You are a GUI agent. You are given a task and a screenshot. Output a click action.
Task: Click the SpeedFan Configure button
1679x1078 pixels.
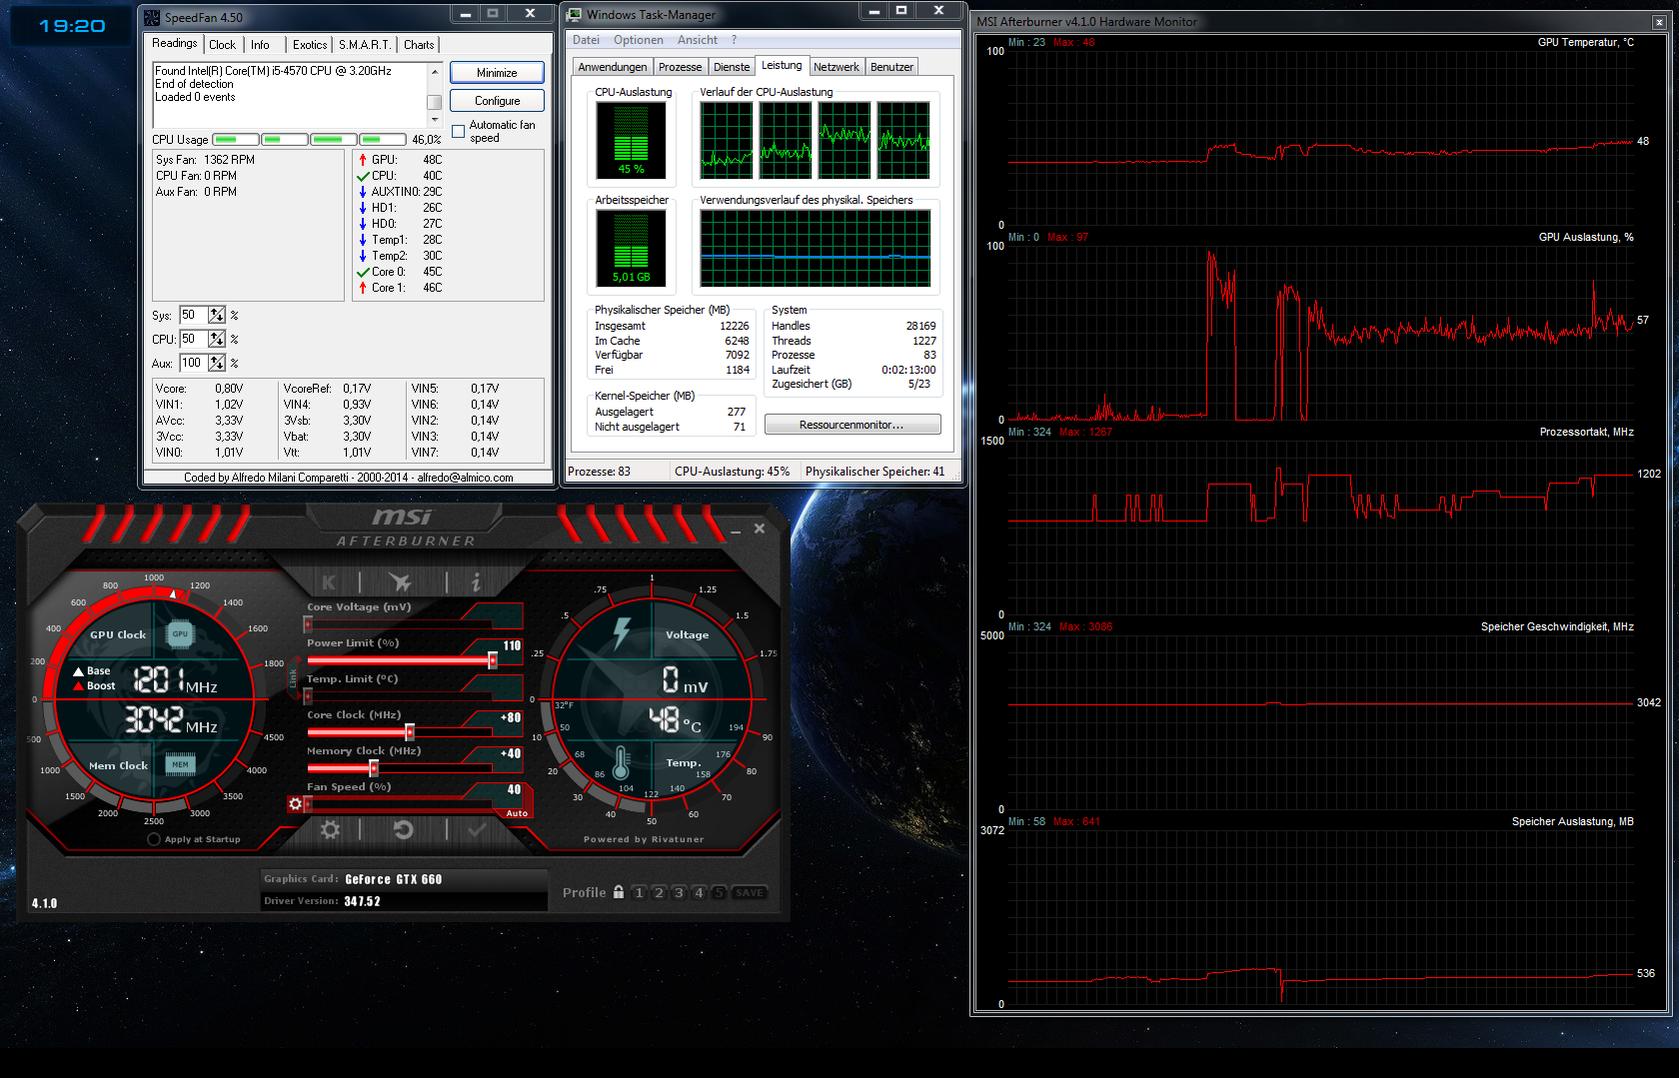pos(497,100)
